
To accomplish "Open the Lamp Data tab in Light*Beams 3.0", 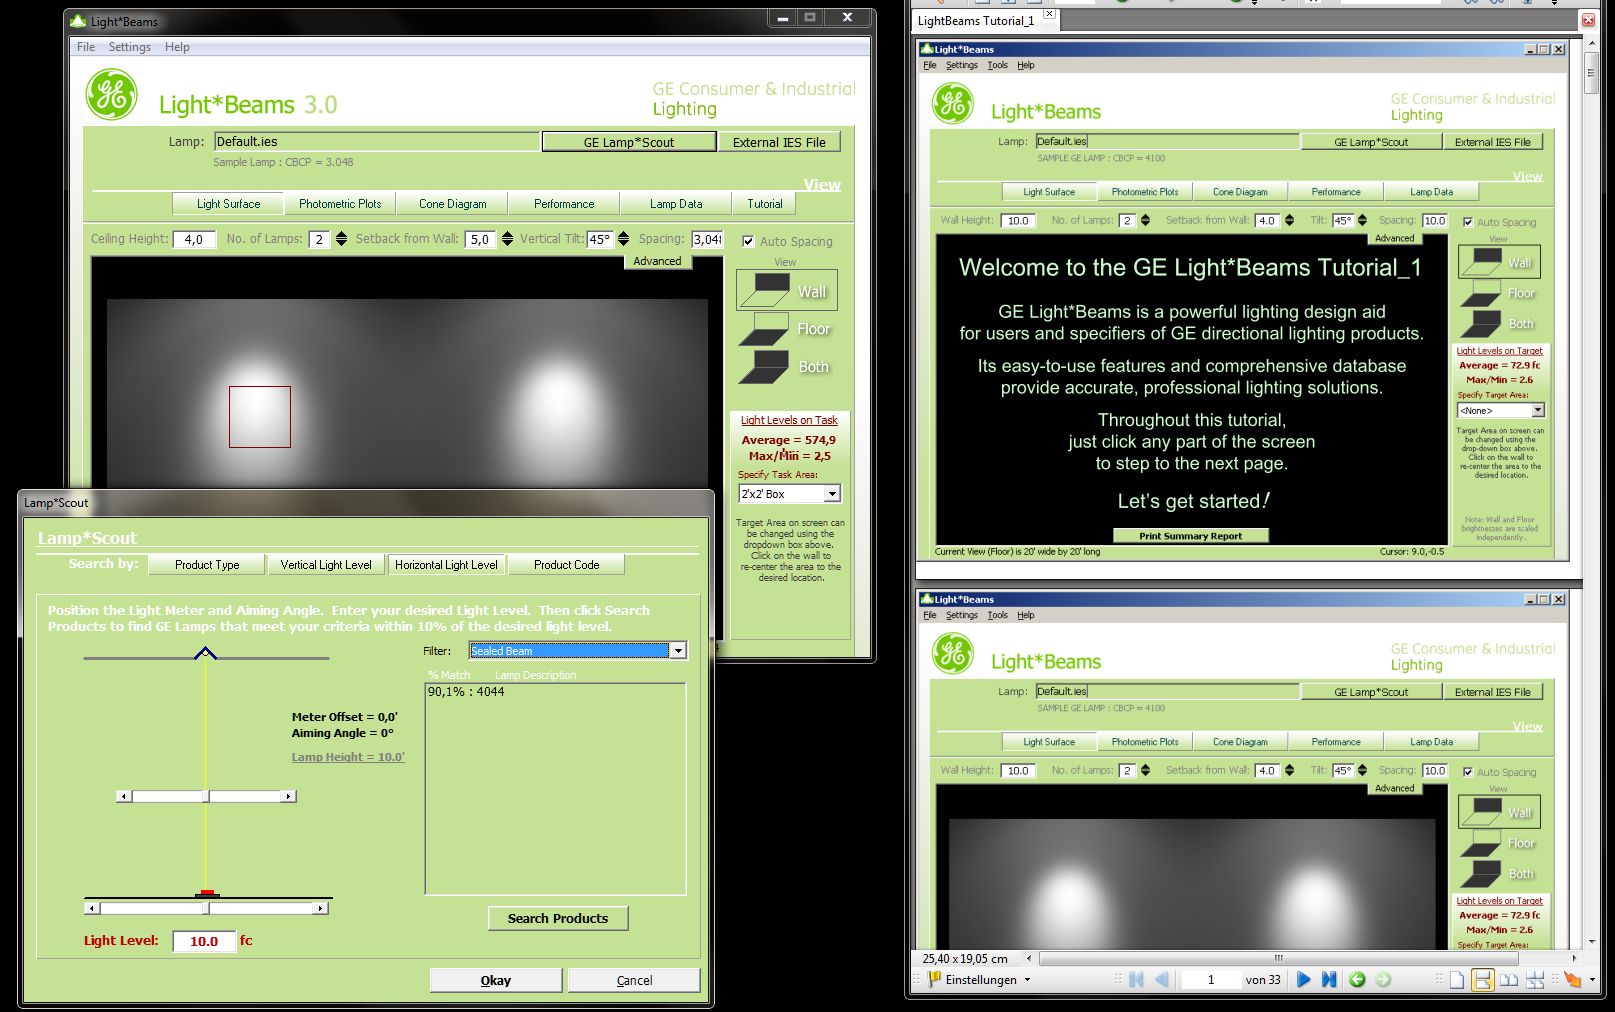I will point(676,204).
